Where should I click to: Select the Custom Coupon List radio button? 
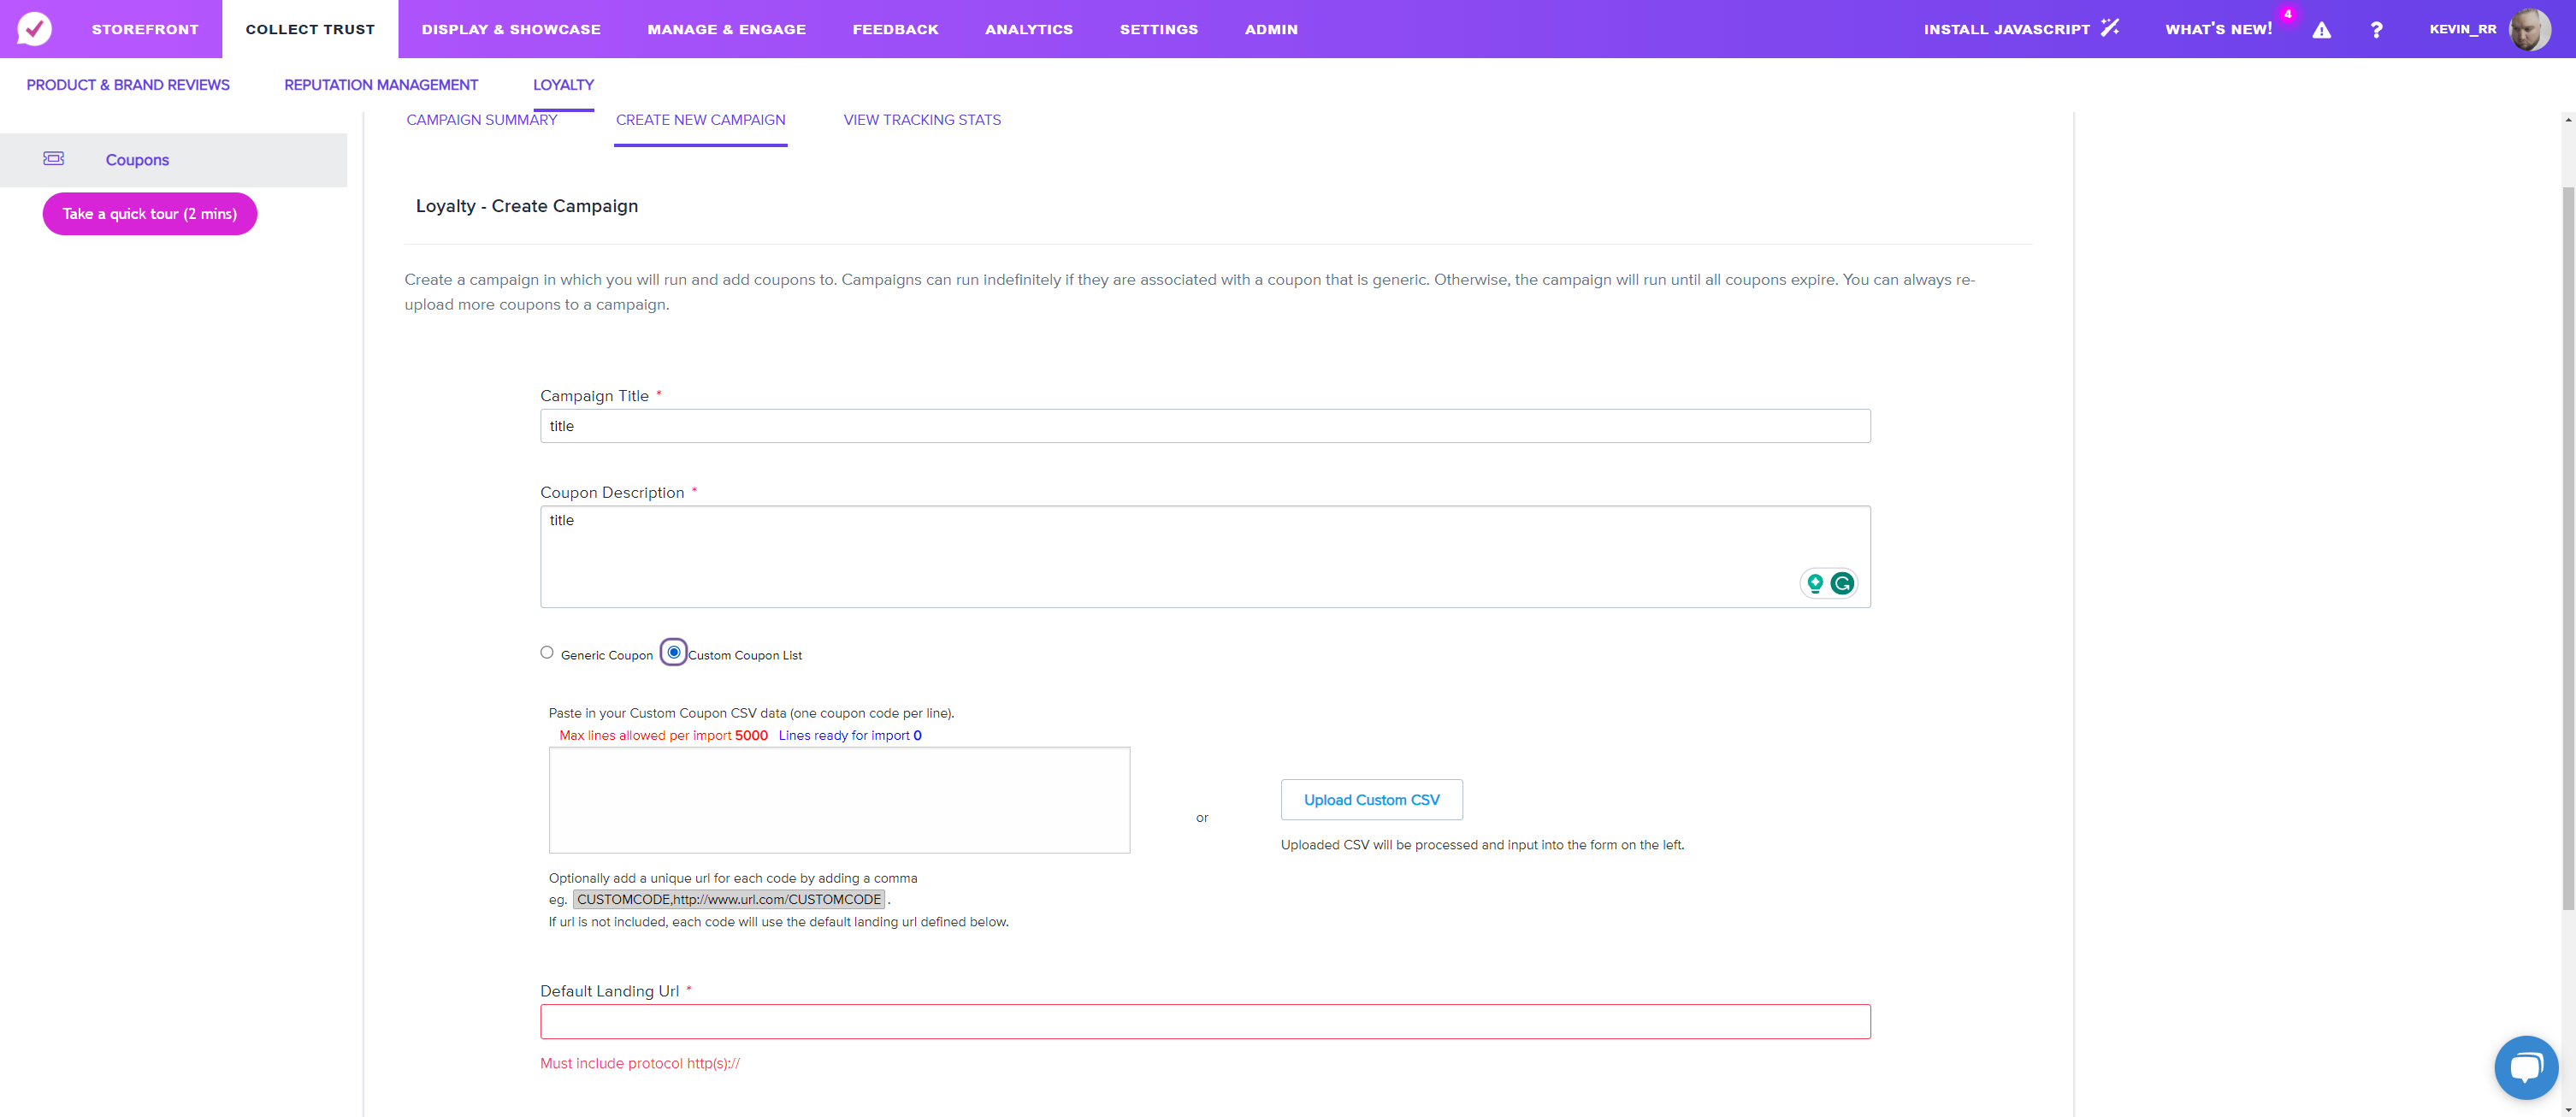pos(674,652)
